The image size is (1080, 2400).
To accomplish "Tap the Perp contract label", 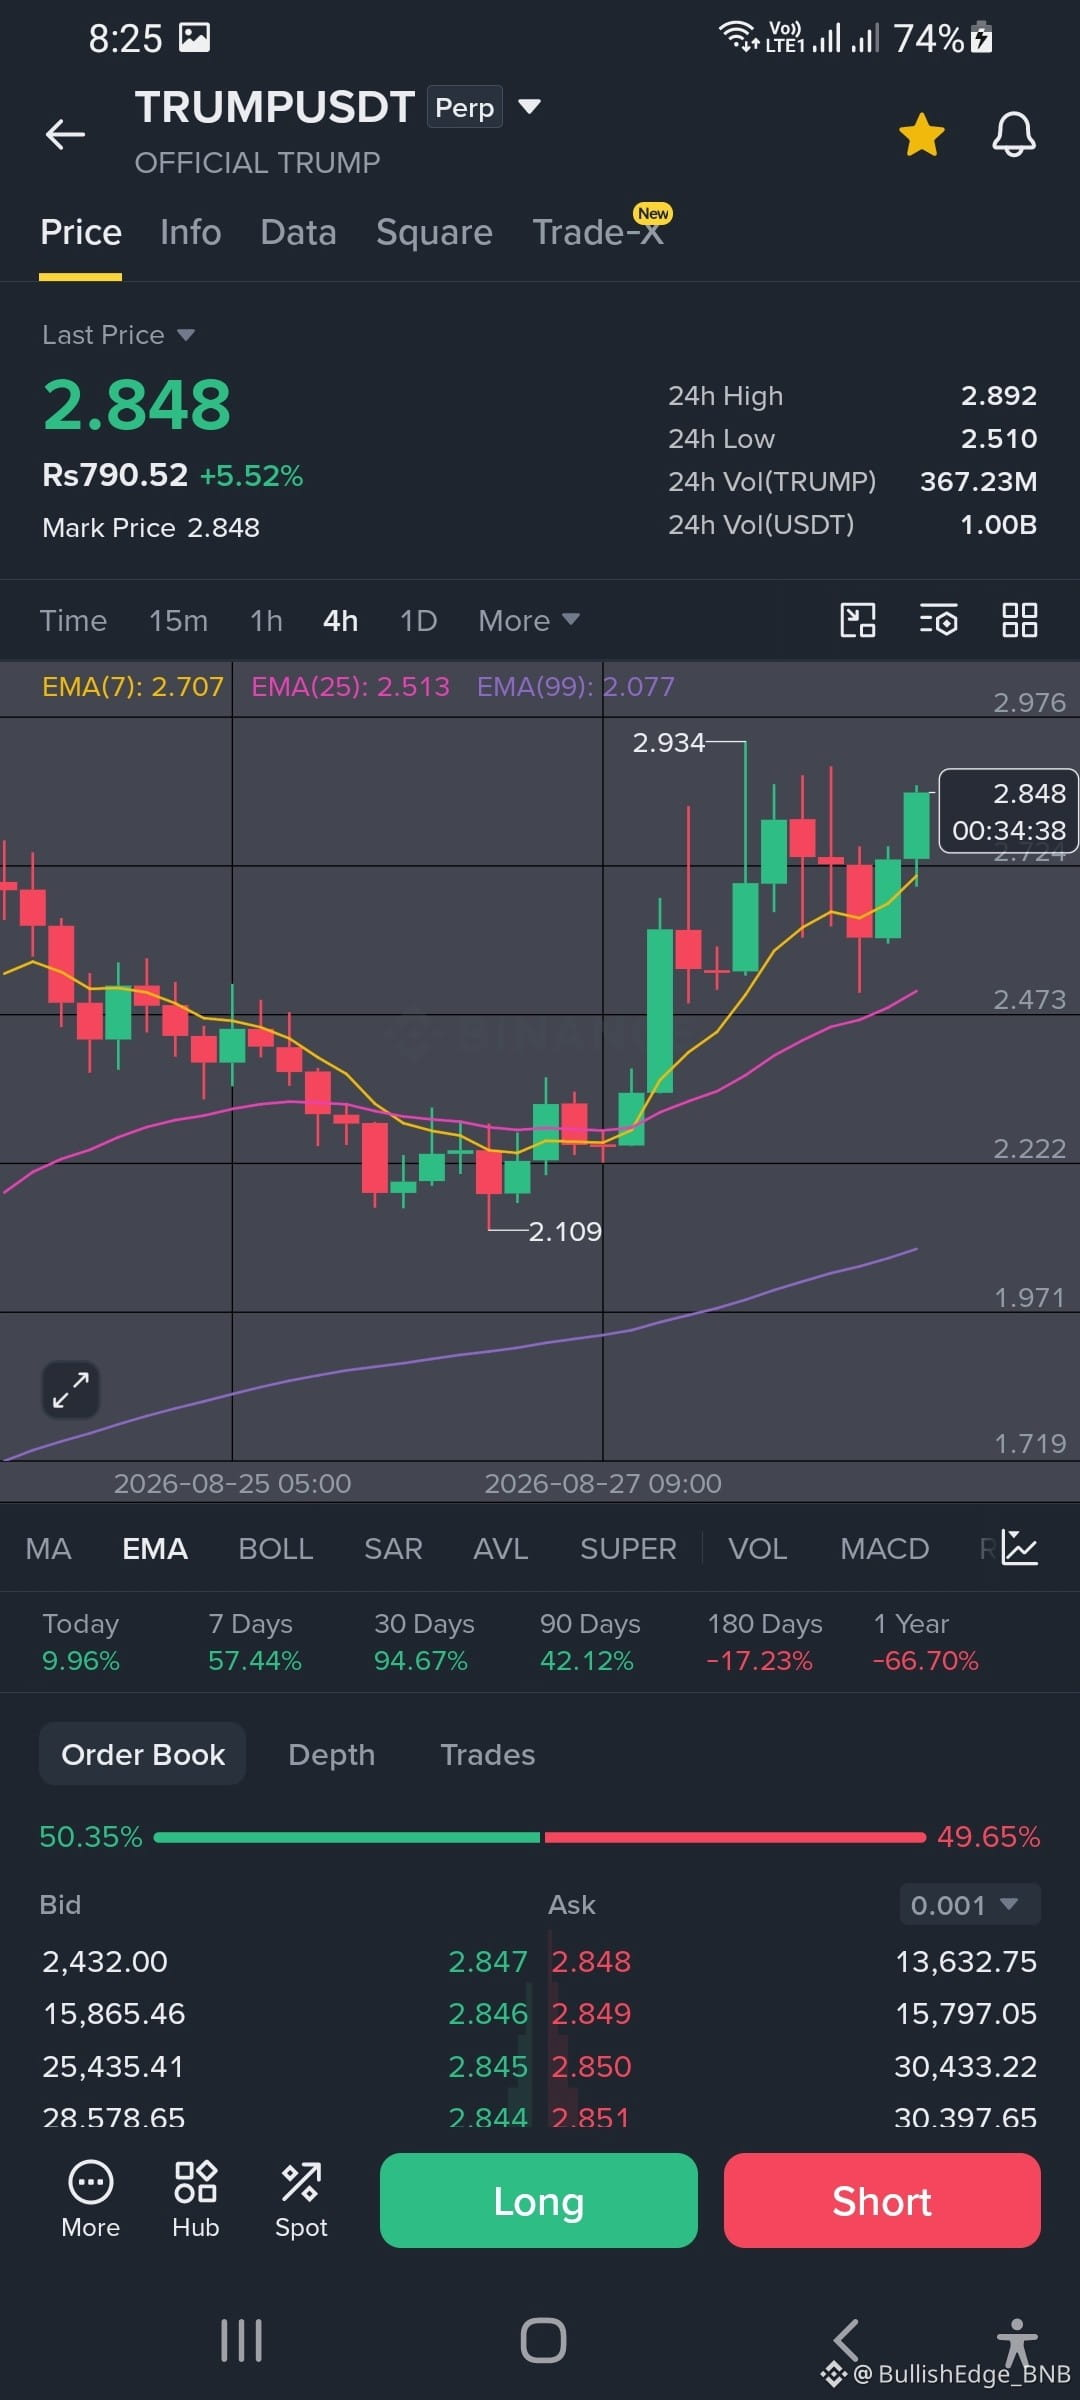I will click(465, 107).
